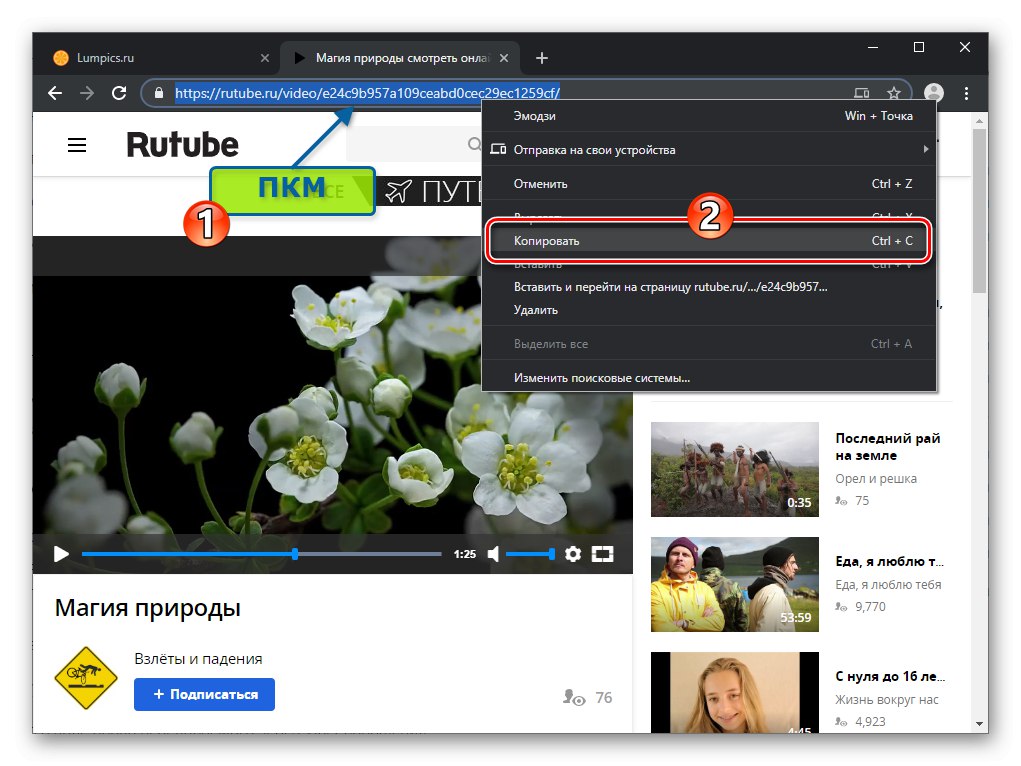The image size is (1021, 766).
Task: Close the Магия природы tab
Action: [x=504, y=58]
